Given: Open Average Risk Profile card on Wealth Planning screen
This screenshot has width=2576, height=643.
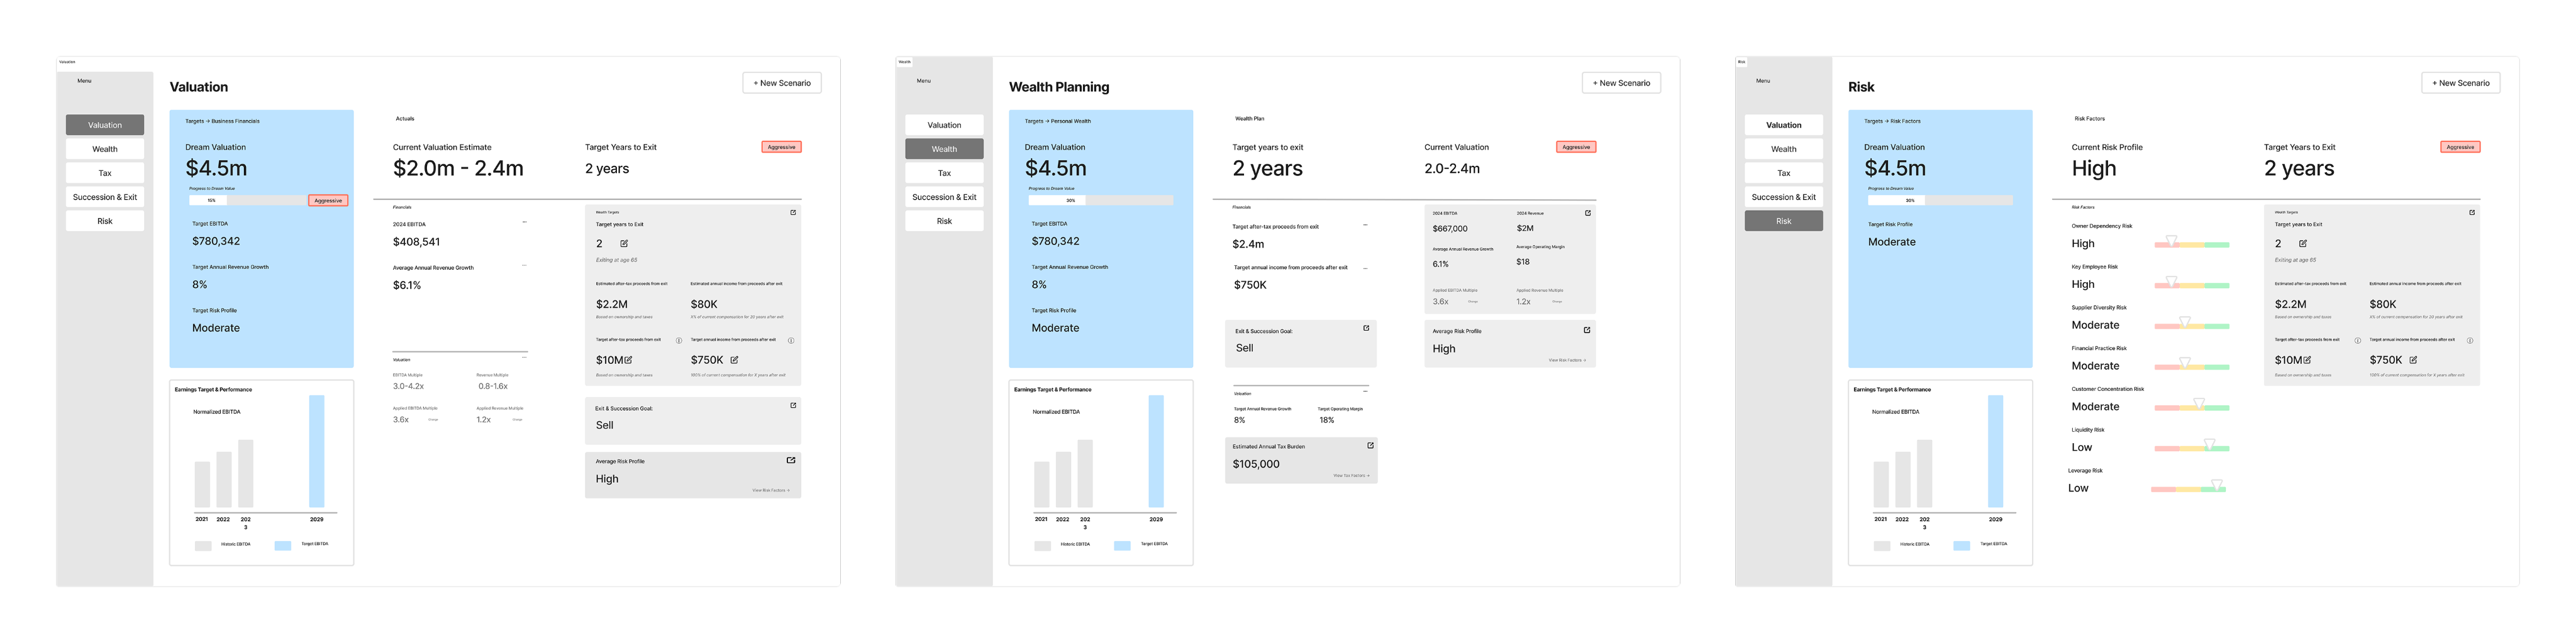Looking at the screenshot, I should [1586, 330].
